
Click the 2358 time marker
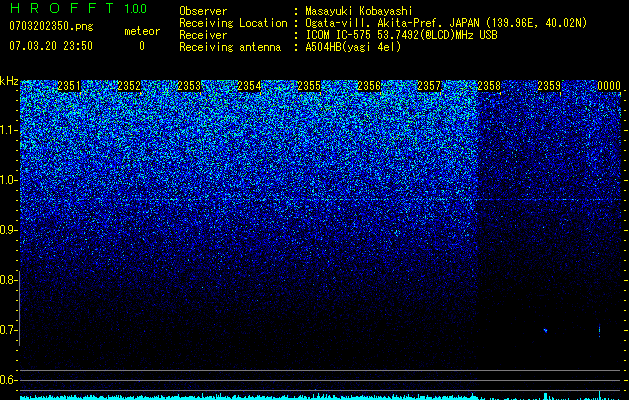tap(489, 86)
